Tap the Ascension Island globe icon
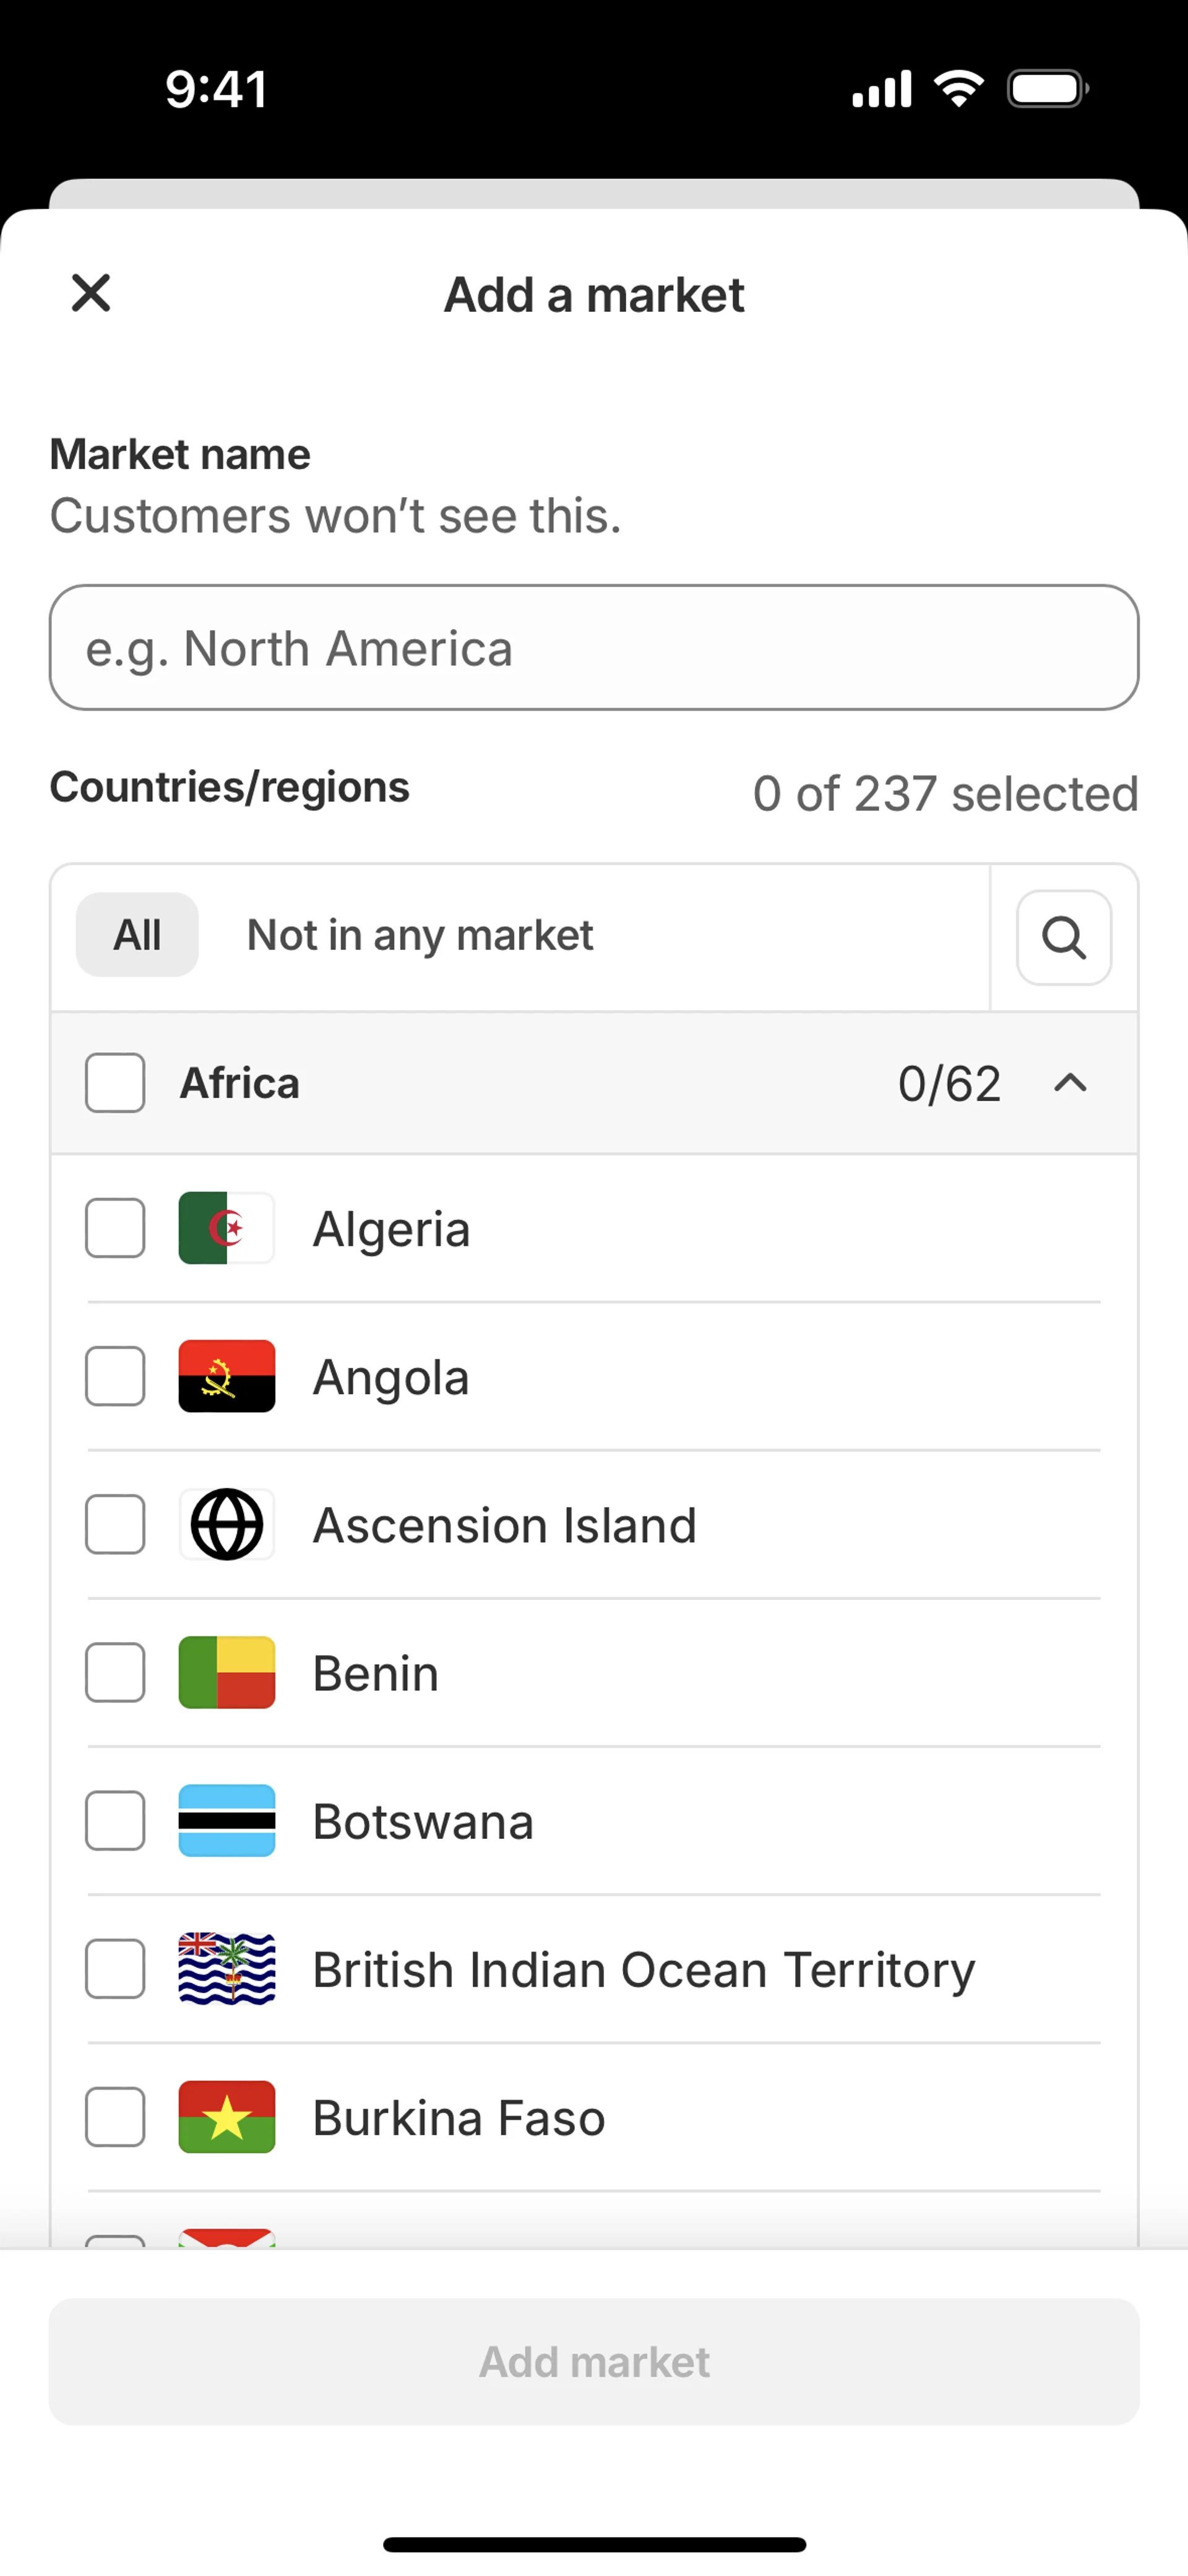Screen dimensions: 1188x2576 click(x=227, y=1524)
